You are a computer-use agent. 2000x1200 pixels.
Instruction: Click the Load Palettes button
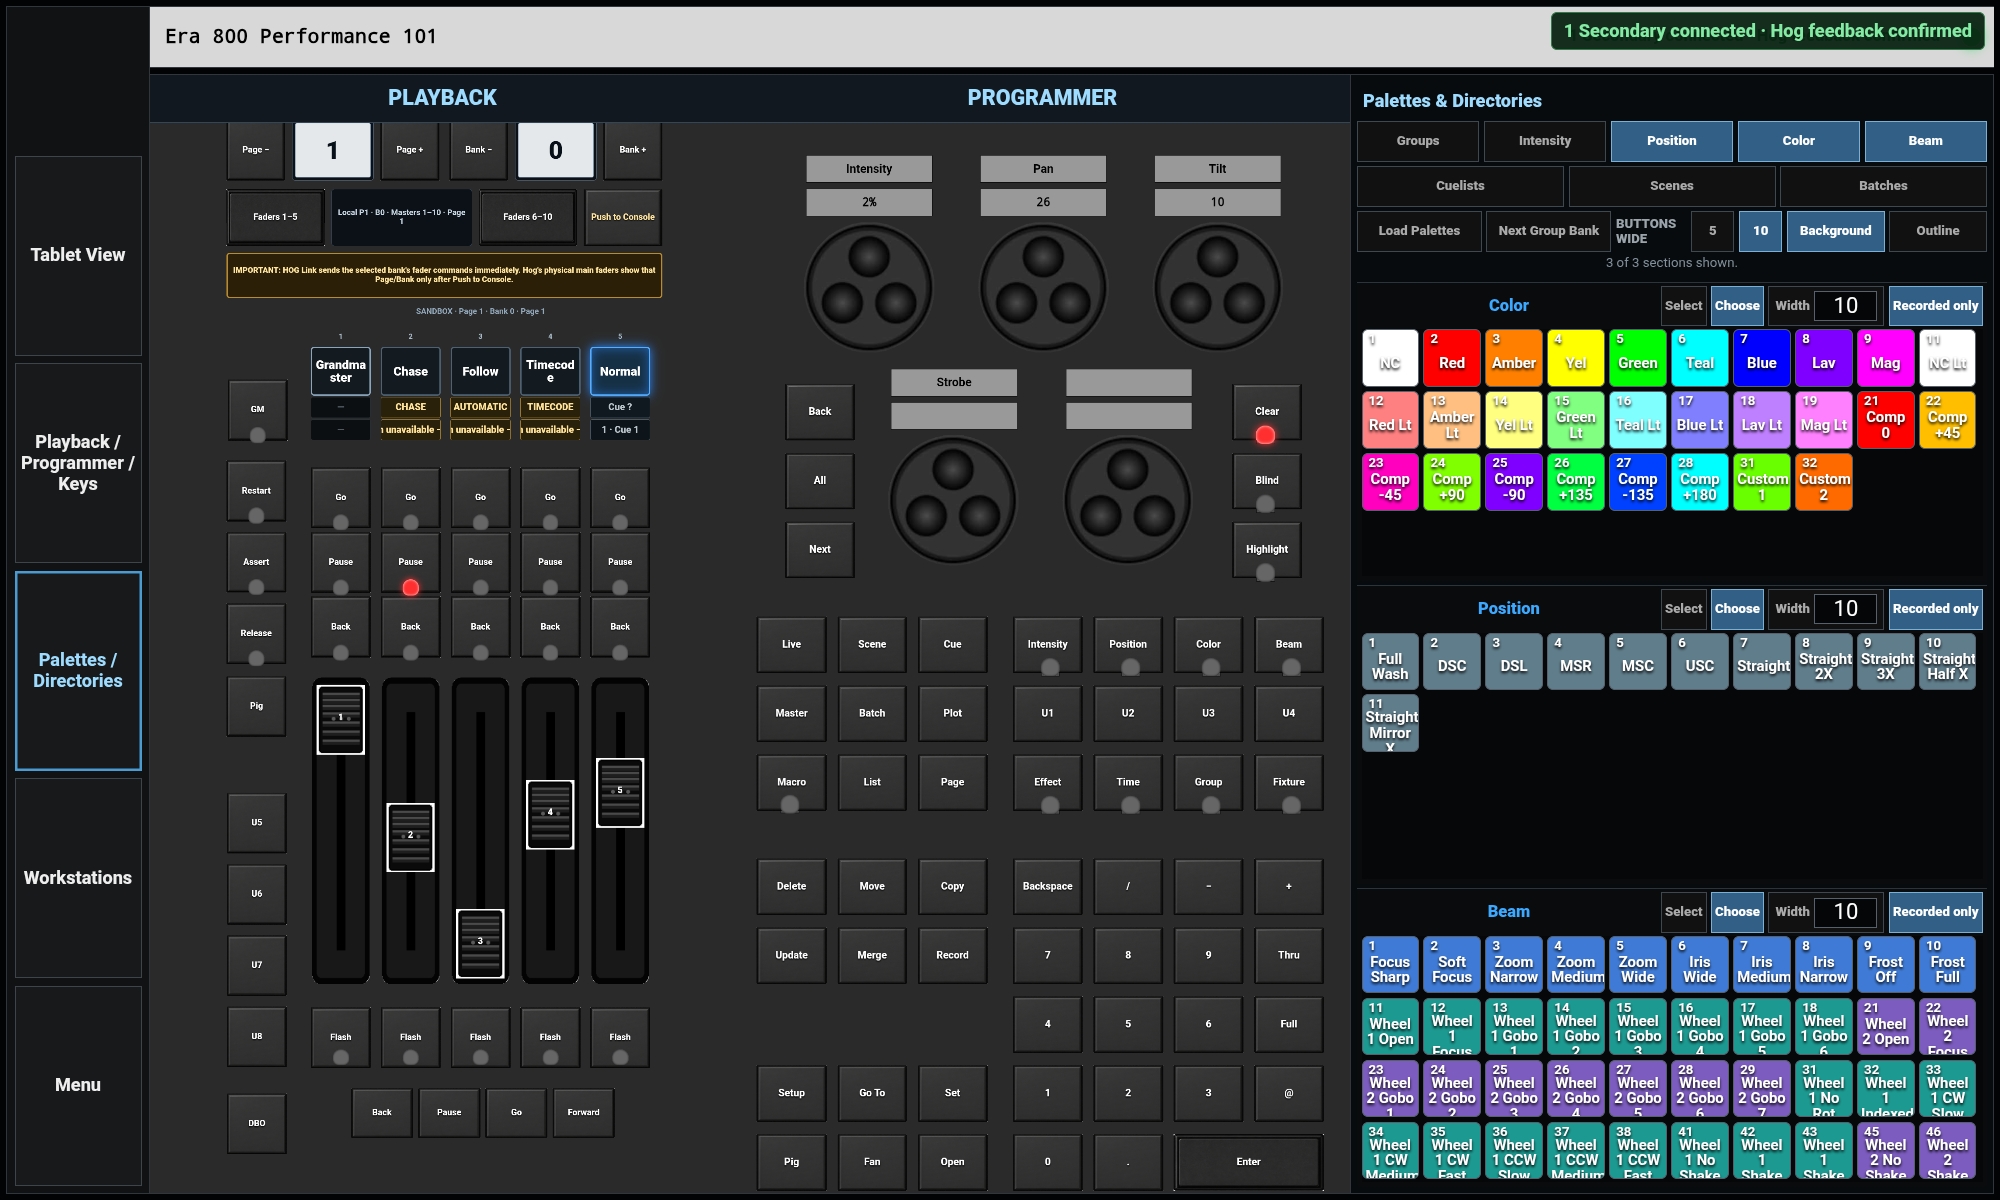click(x=1419, y=231)
